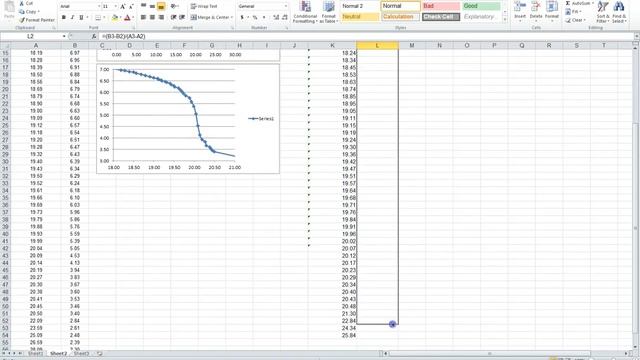
Task: Apply the Good cell style
Action: tap(482, 6)
